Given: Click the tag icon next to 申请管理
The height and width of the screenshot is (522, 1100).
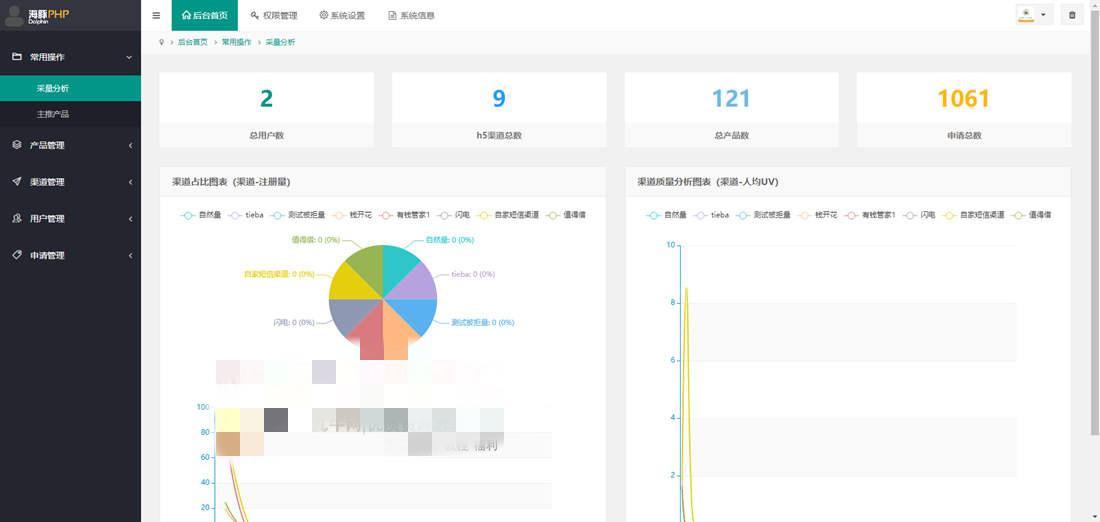Looking at the screenshot, I should click(17, 255).
